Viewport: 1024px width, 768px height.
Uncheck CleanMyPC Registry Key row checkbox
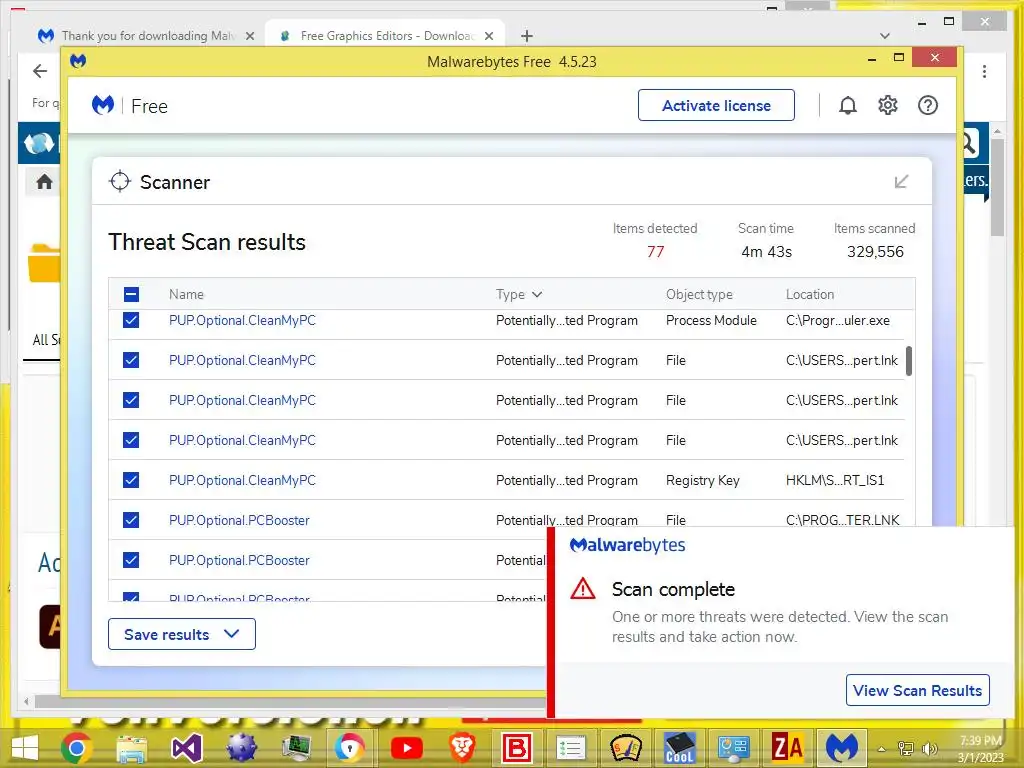coord(131,480)
